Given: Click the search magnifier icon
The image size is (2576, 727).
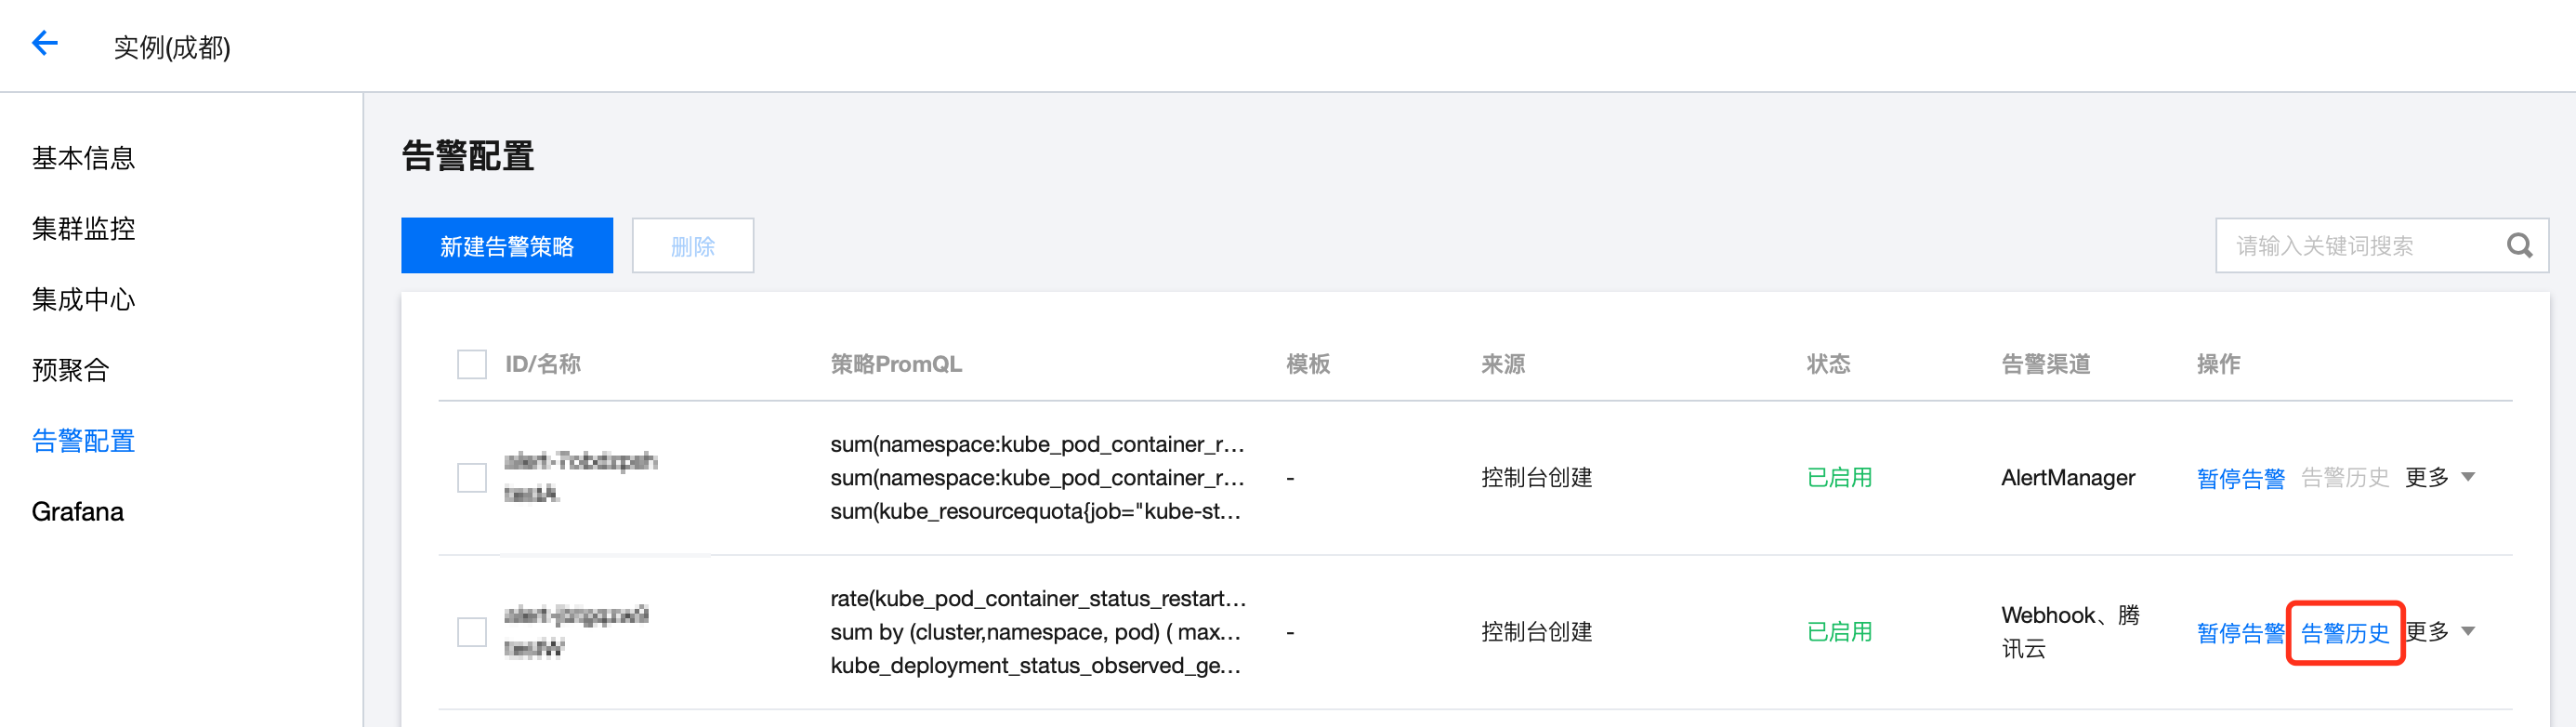Looking at the screenshot, I should tap(2519, 245).
